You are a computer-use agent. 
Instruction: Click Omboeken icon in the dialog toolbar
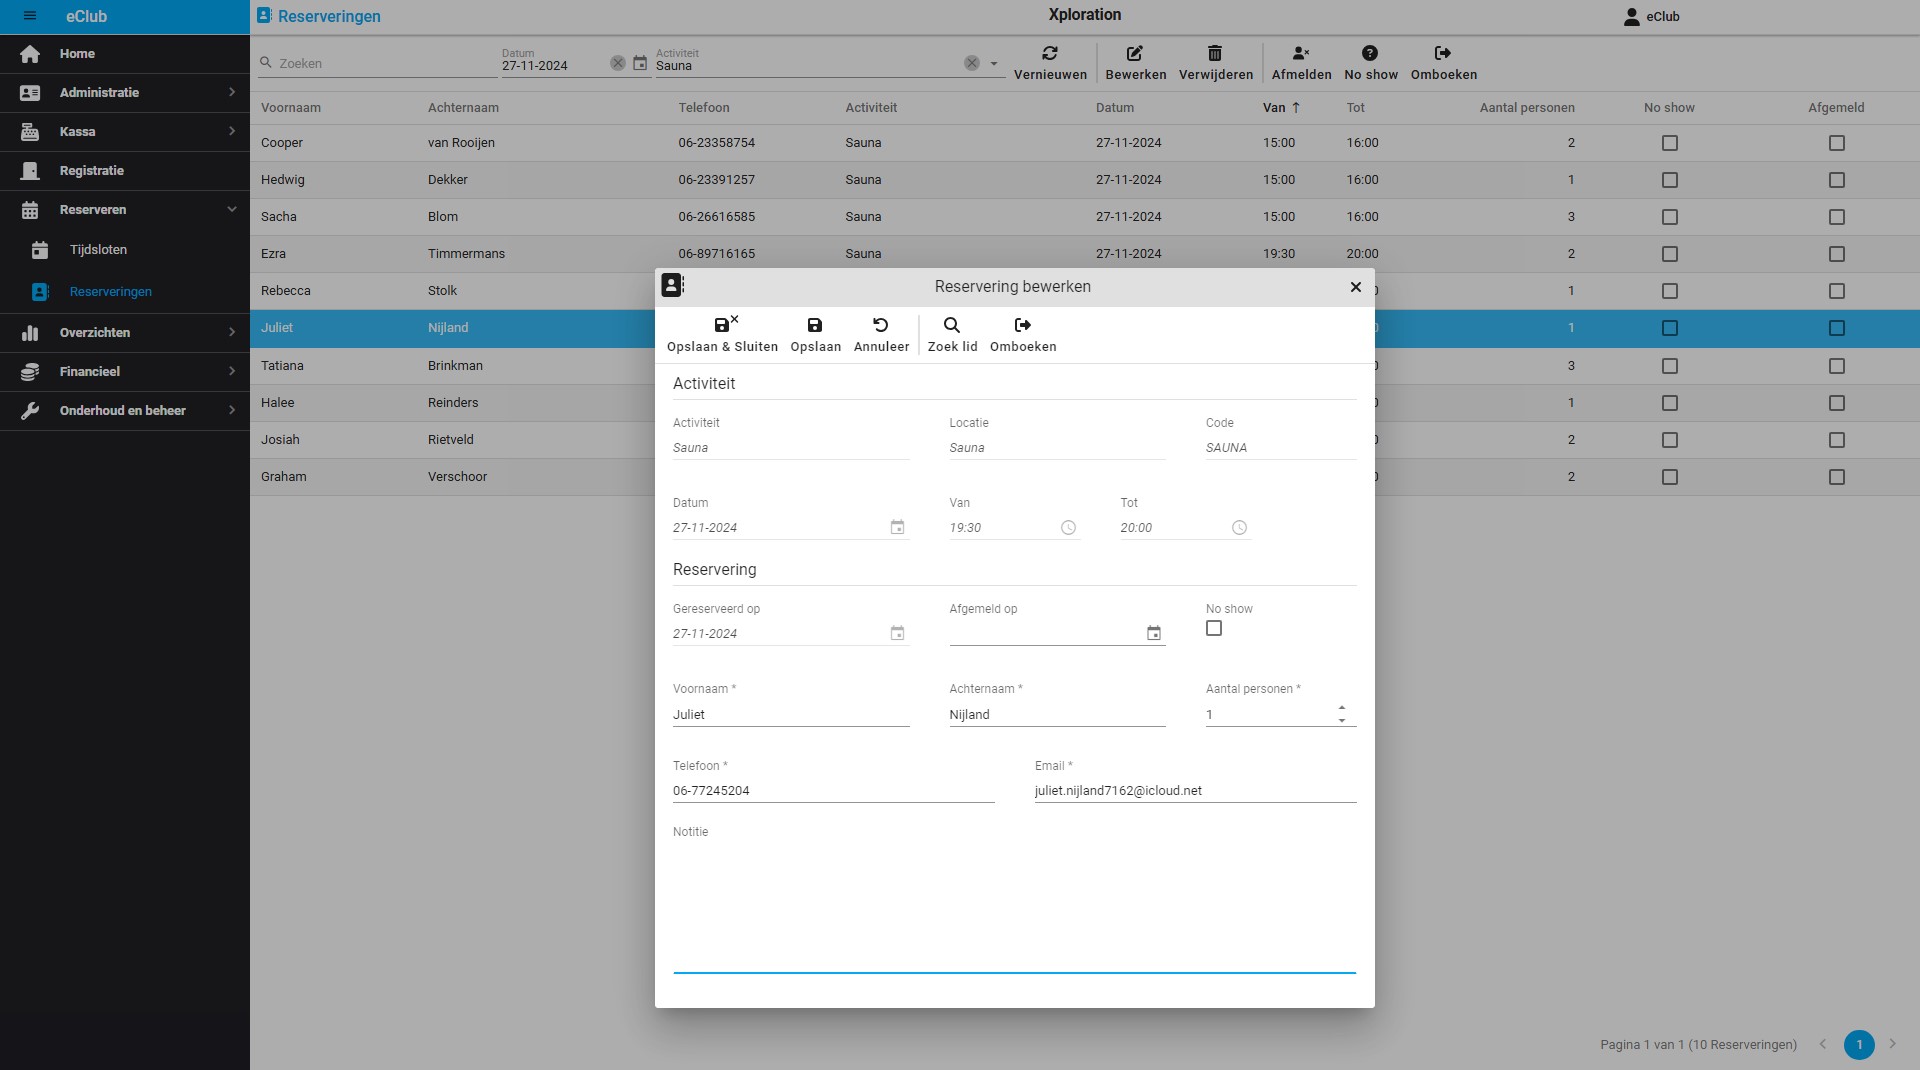(1022, 325)
